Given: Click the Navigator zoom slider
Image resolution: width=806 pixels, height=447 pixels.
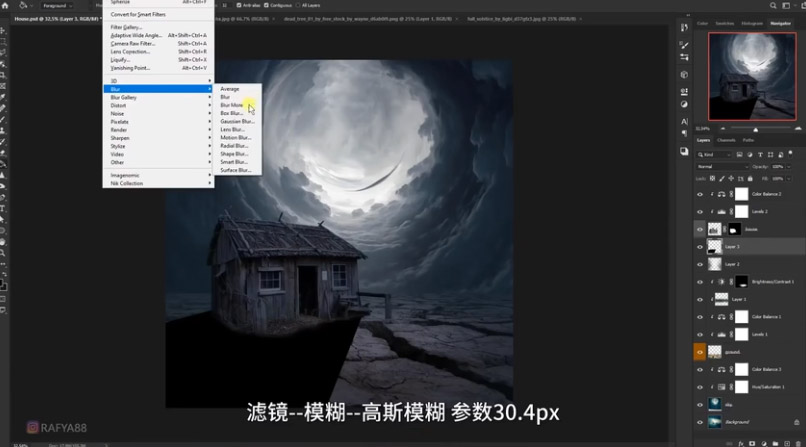Looking at the screenshot, I should [756, 128].
